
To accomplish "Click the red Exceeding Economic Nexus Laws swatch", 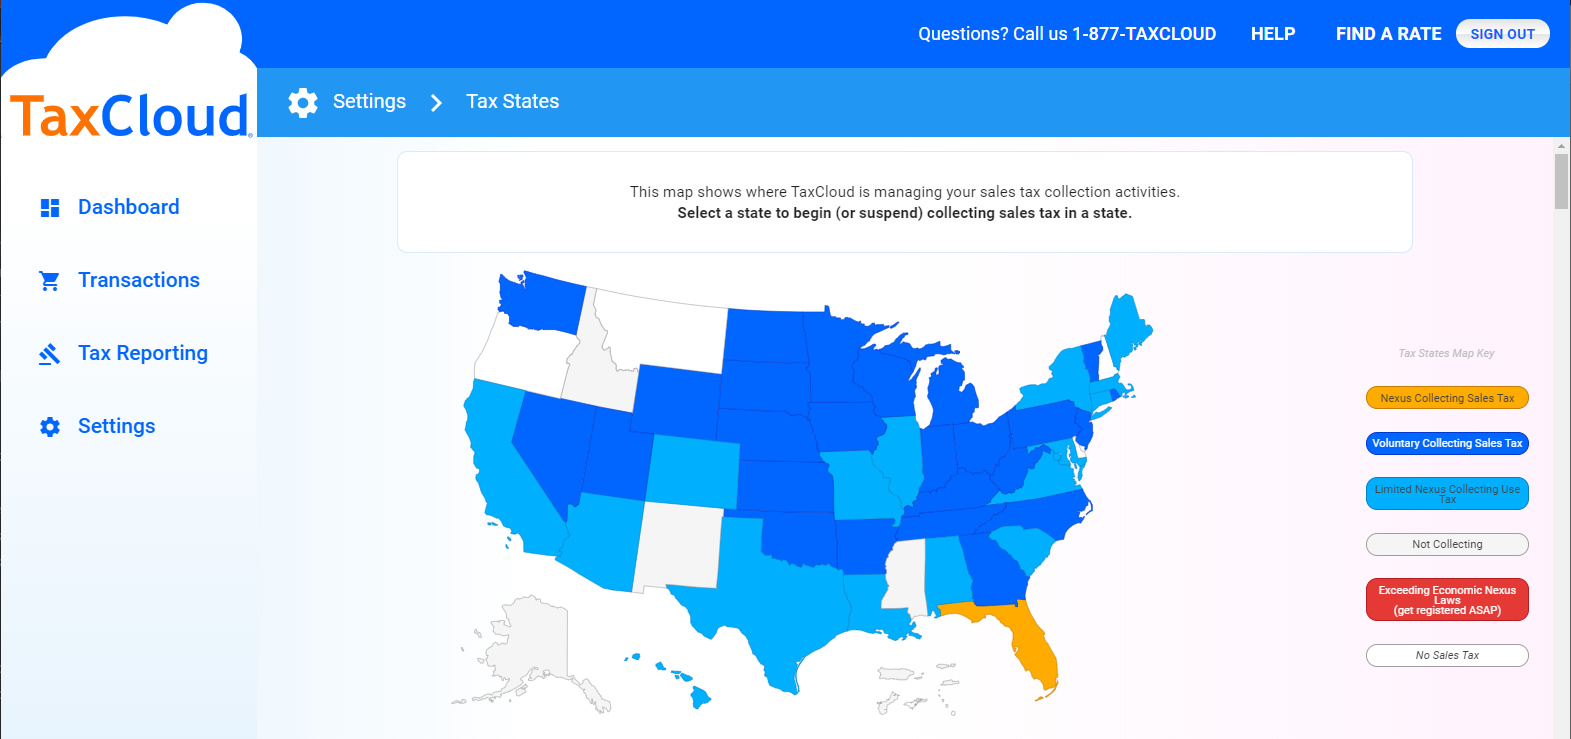I will tap(1447, 600).
